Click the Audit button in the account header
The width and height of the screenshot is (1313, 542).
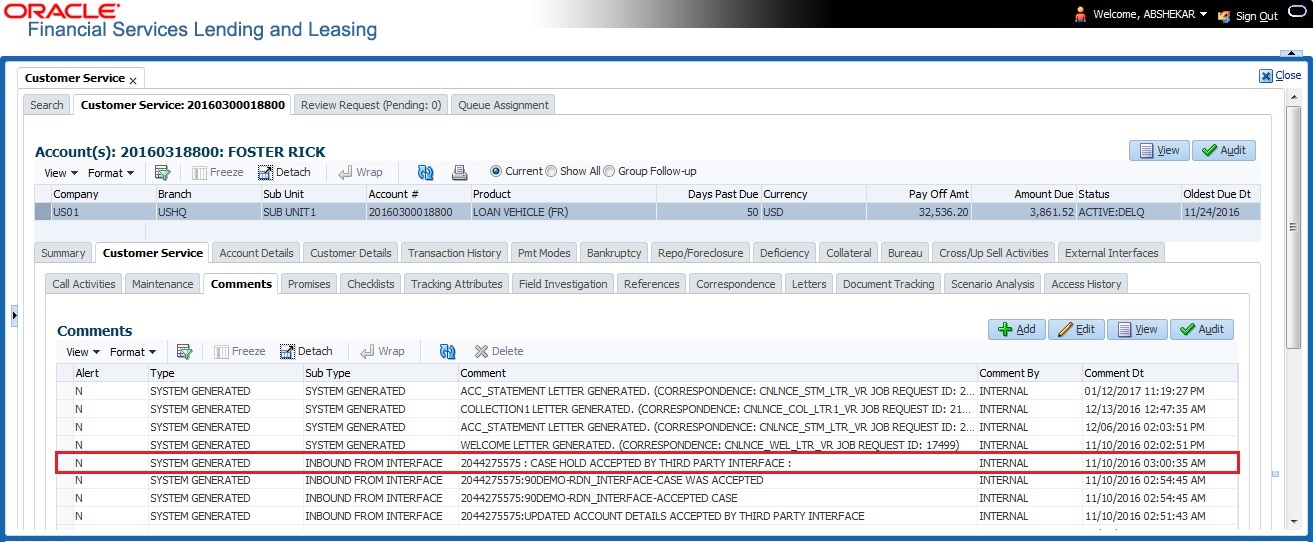tap(1223, 150)
